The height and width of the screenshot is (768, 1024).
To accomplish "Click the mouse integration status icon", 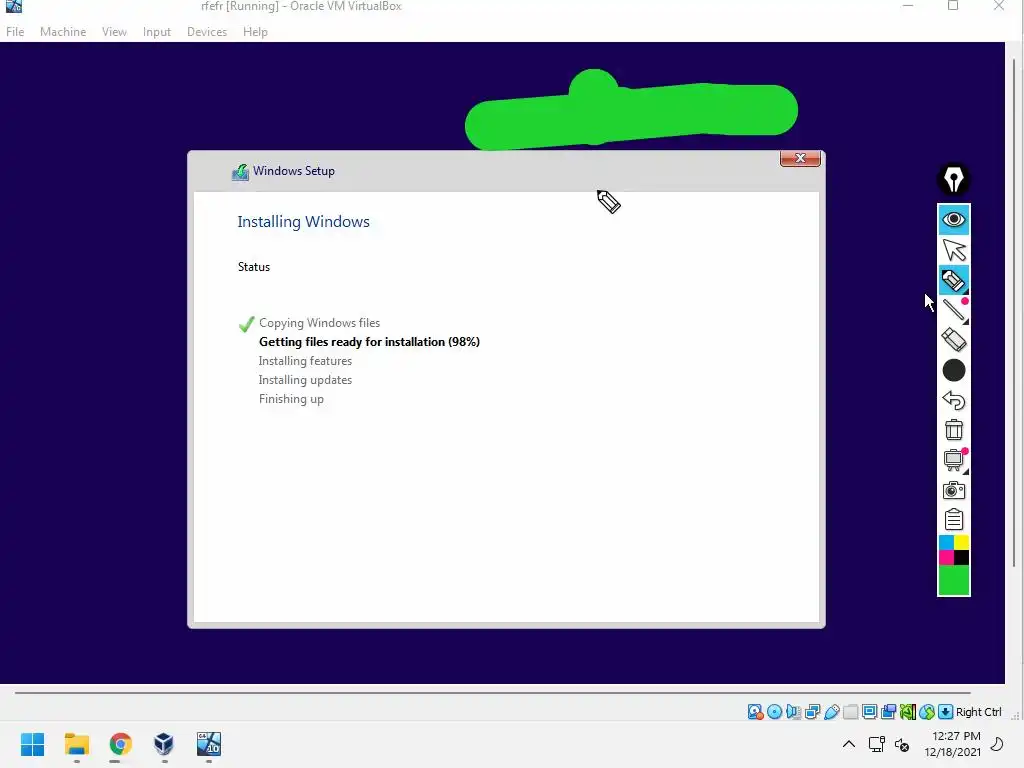I will tap(926, 712).
